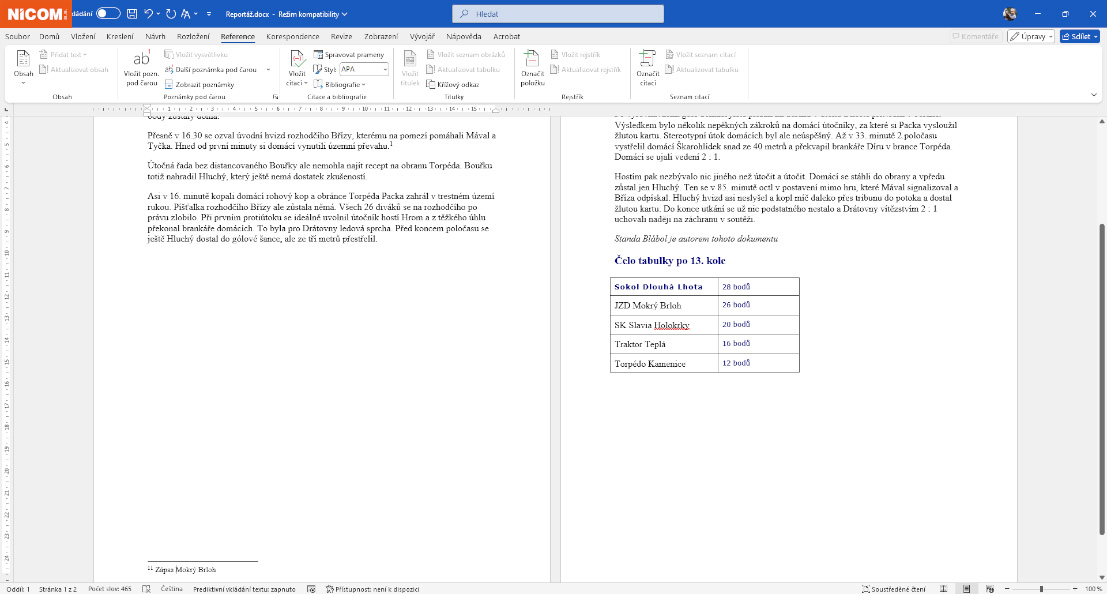Switch to the Vývojář tab
Screen dimensions: 1107x596
(x=422, y=37)
